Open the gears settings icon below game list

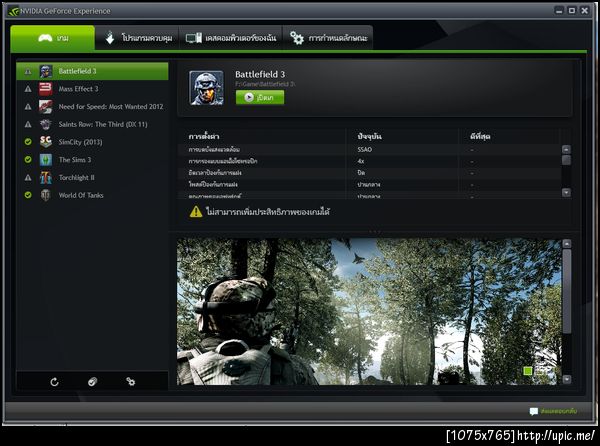[x=130, y=382]
